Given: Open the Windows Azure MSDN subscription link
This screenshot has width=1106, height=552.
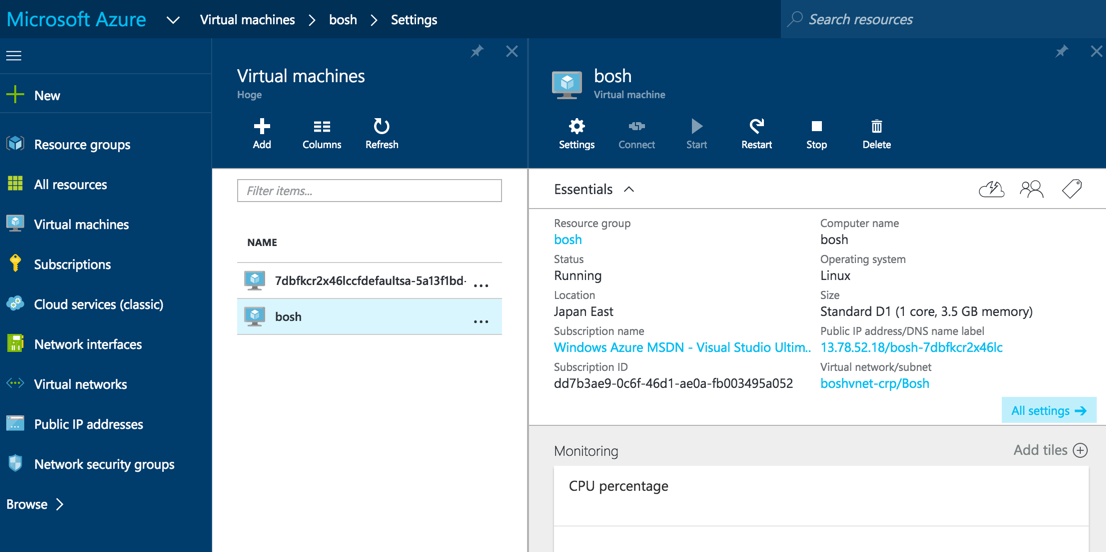Looking at the screenshot, I should [682, 348].
